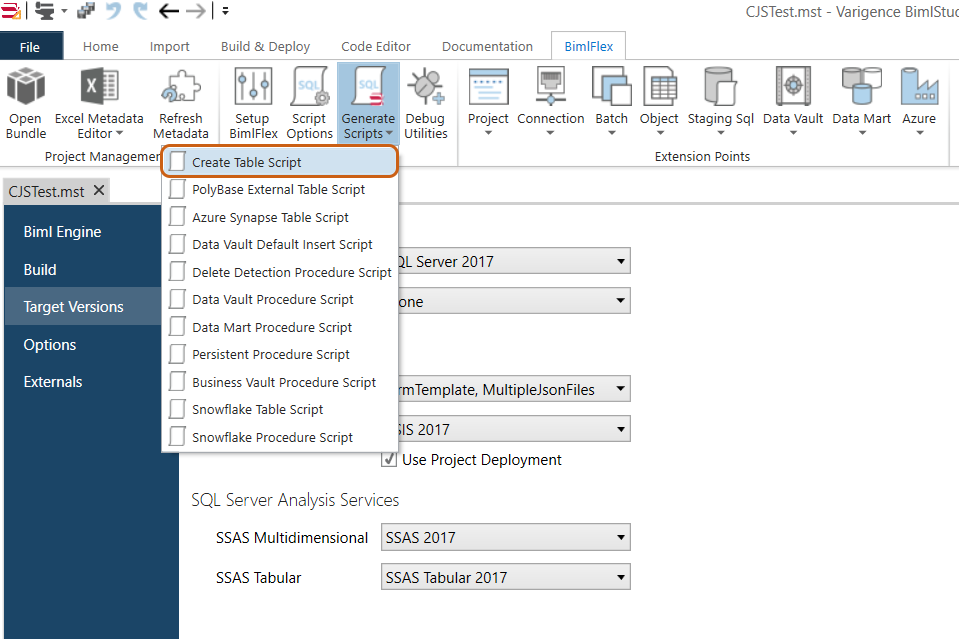Open the Code Editor ribbon tab
Image resolution: width=959 pixels, height=639 pixels.
point(376,46)
